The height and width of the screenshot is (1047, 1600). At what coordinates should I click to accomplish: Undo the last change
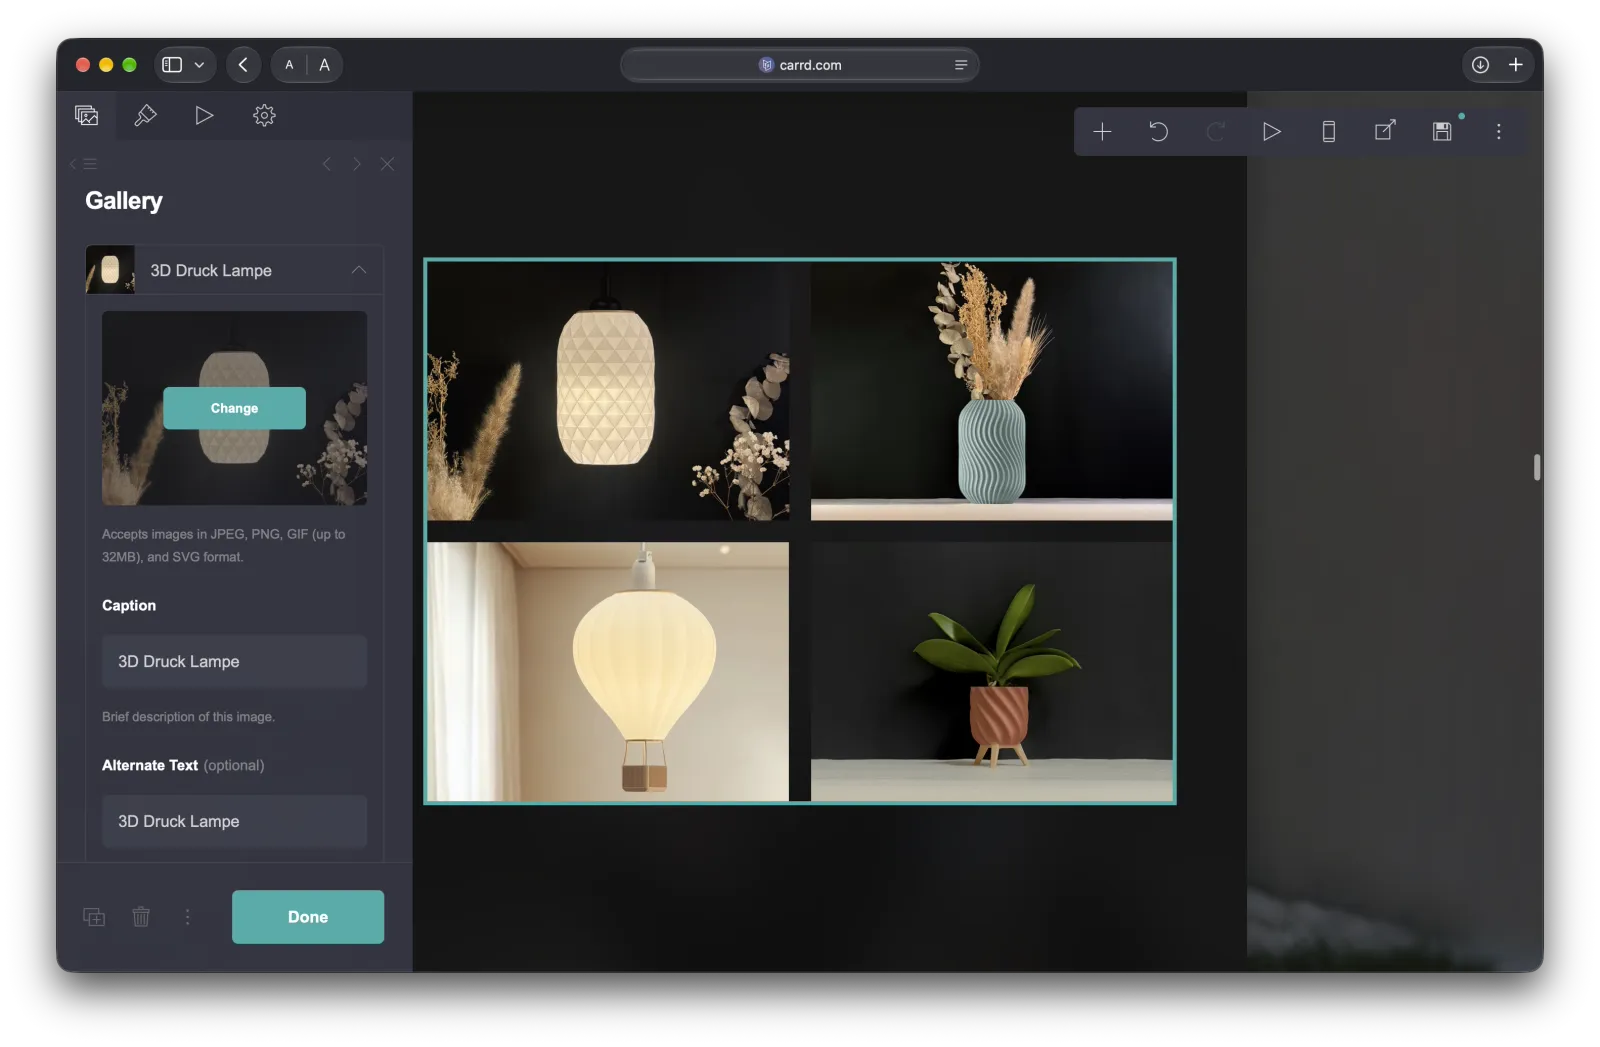1158,131
